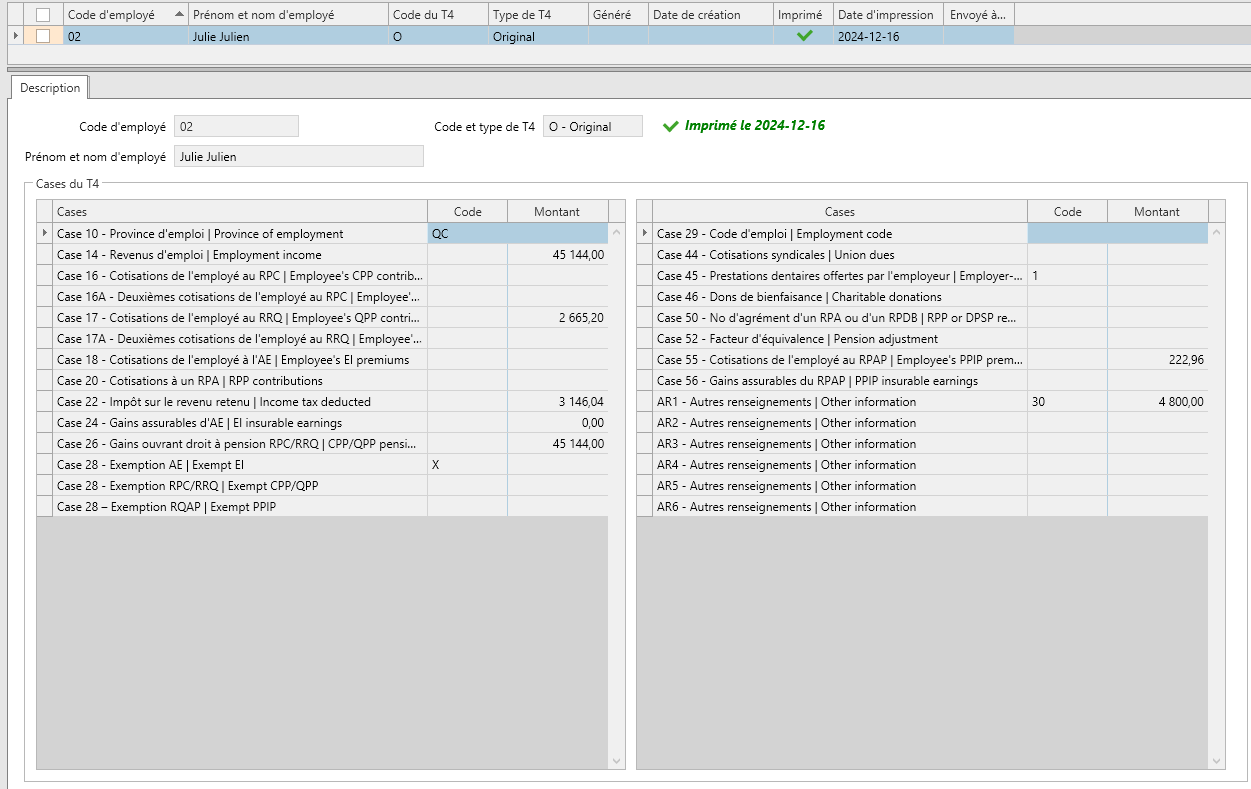Select the highlighted code cell for Case 29

1068,234
